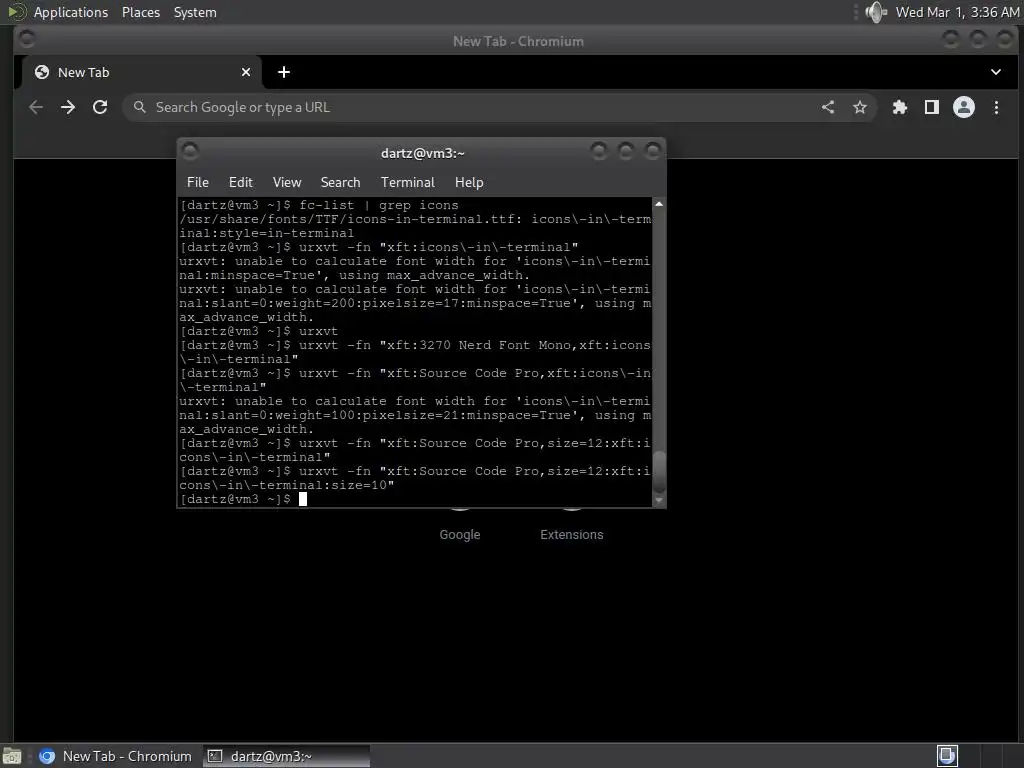Click the terminal scrollbar thumb
Viewport: 1024px width, 768px height.
(659, 472)
